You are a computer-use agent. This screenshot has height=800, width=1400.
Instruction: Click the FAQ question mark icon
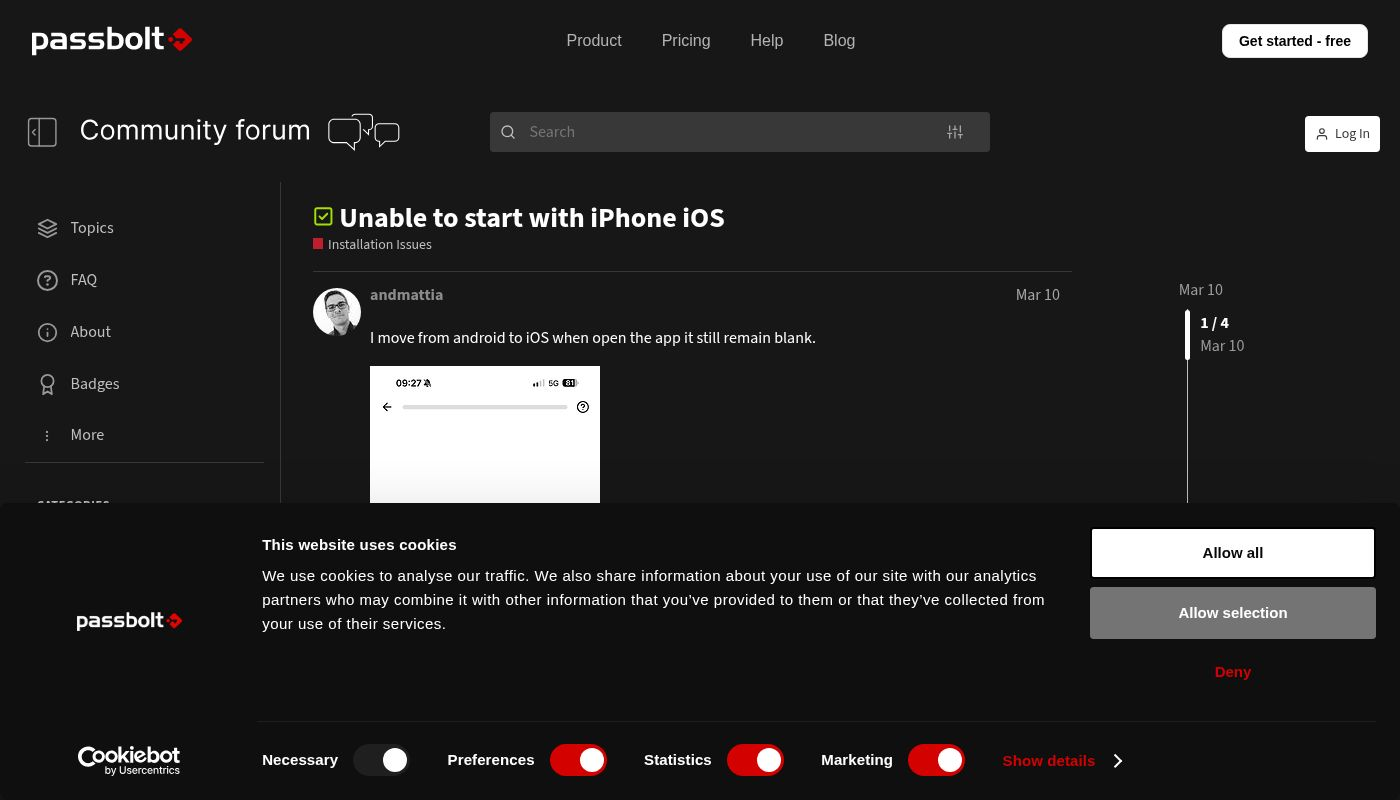pos(47,280)
